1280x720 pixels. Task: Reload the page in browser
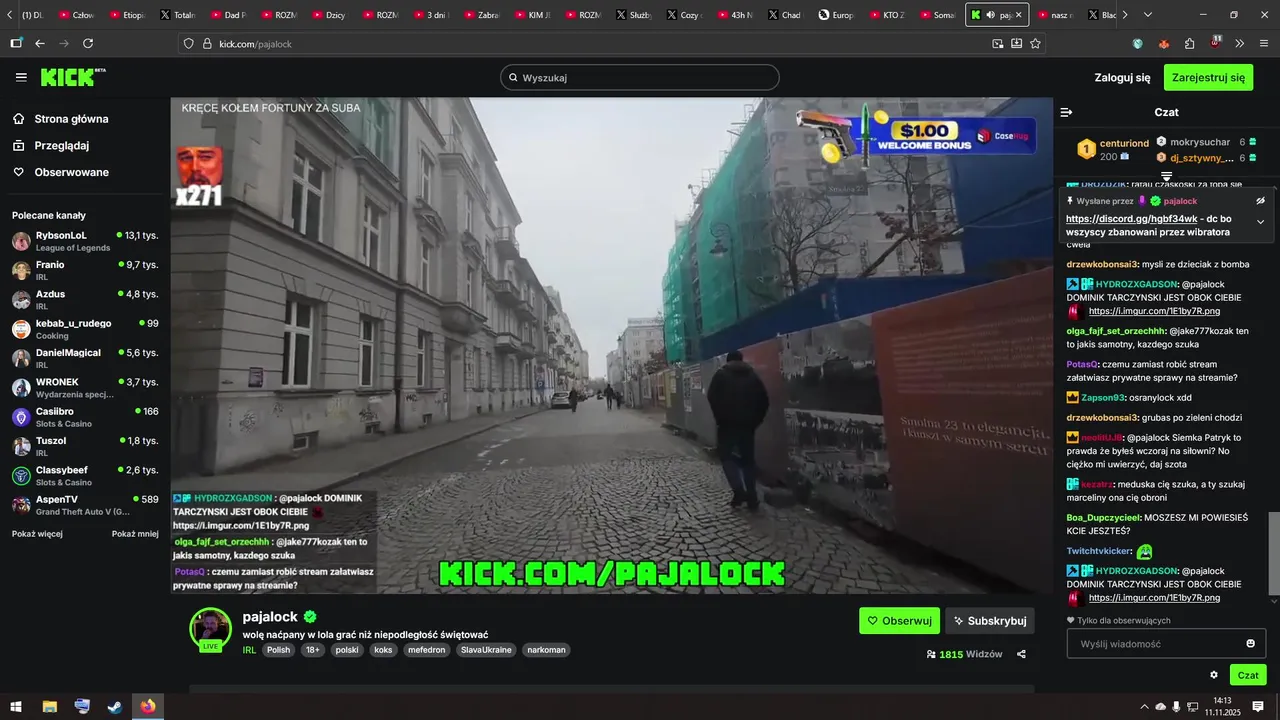pos(88,44)
